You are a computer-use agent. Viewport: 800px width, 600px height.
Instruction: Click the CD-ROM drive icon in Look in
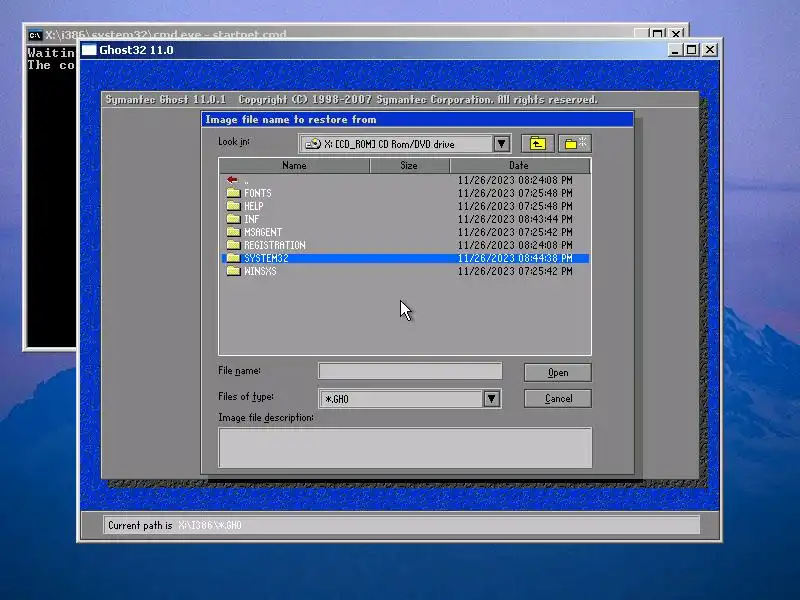313,144
